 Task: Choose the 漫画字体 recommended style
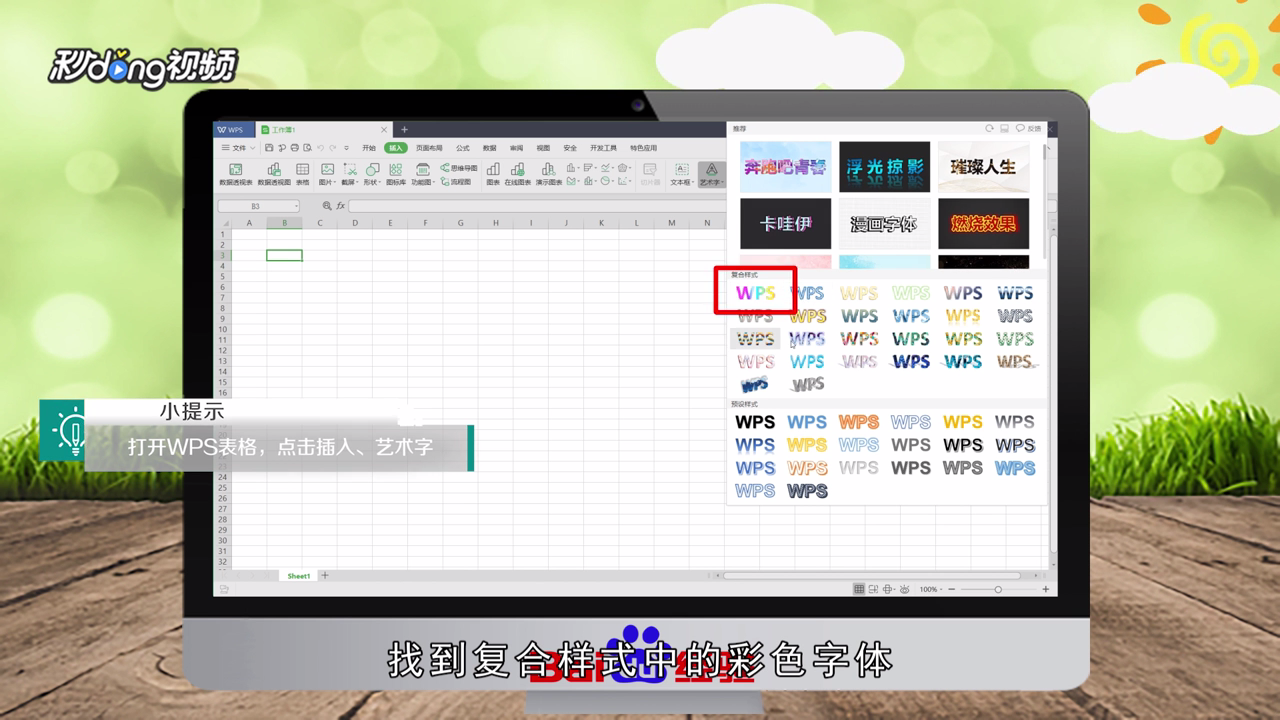(x=884, y=223)
